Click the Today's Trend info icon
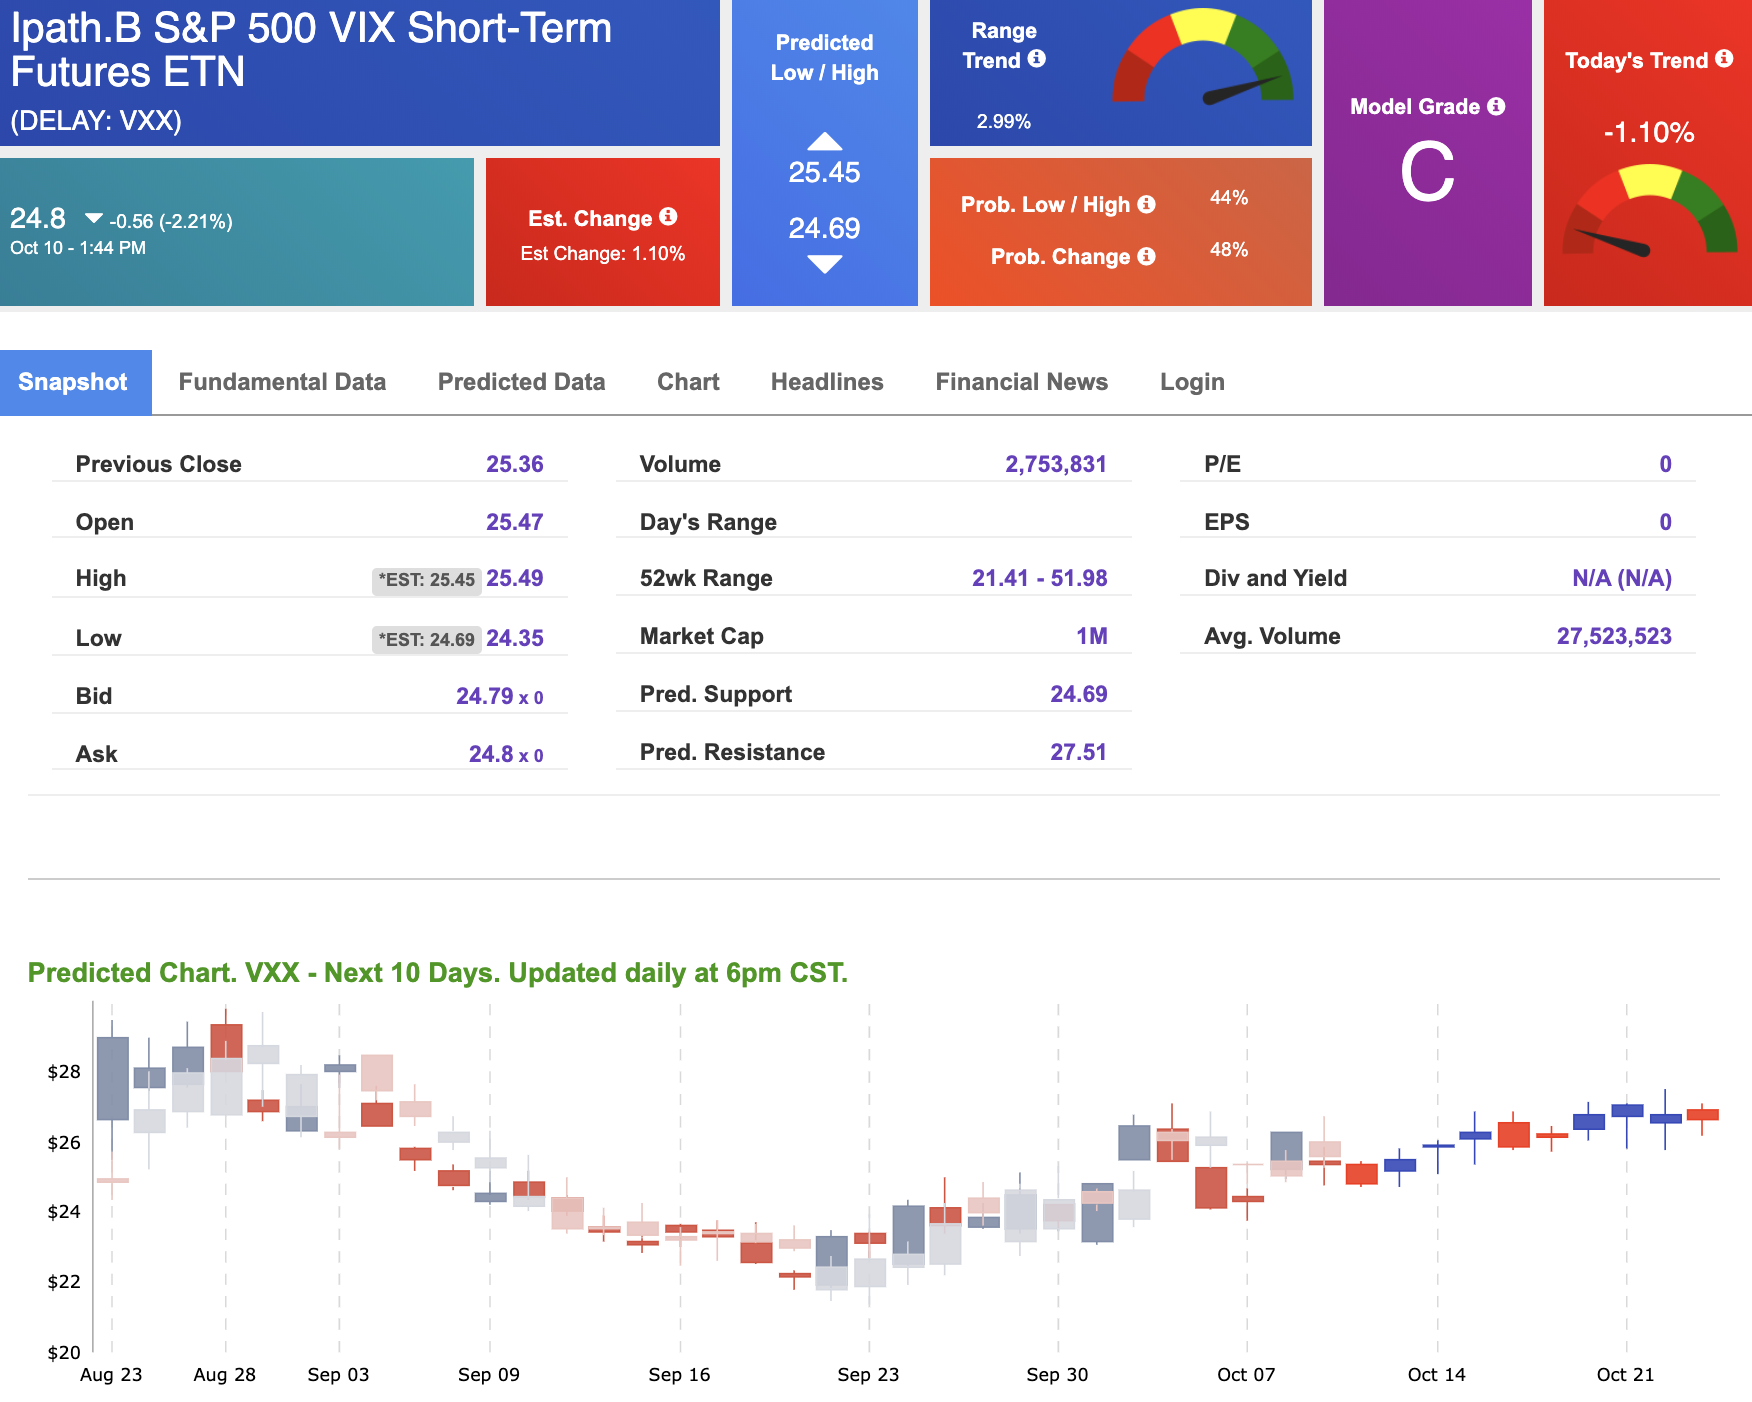The width and height of the screenshot is (1752, 1402). click(x=1724, y=59)
